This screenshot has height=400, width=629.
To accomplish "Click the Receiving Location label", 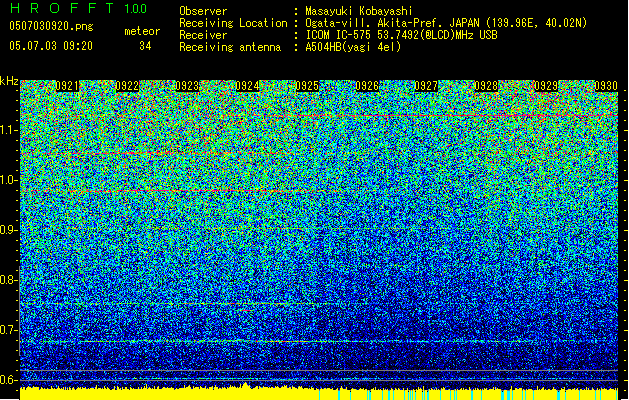I will pyautogui.click(x=233, y=23).
